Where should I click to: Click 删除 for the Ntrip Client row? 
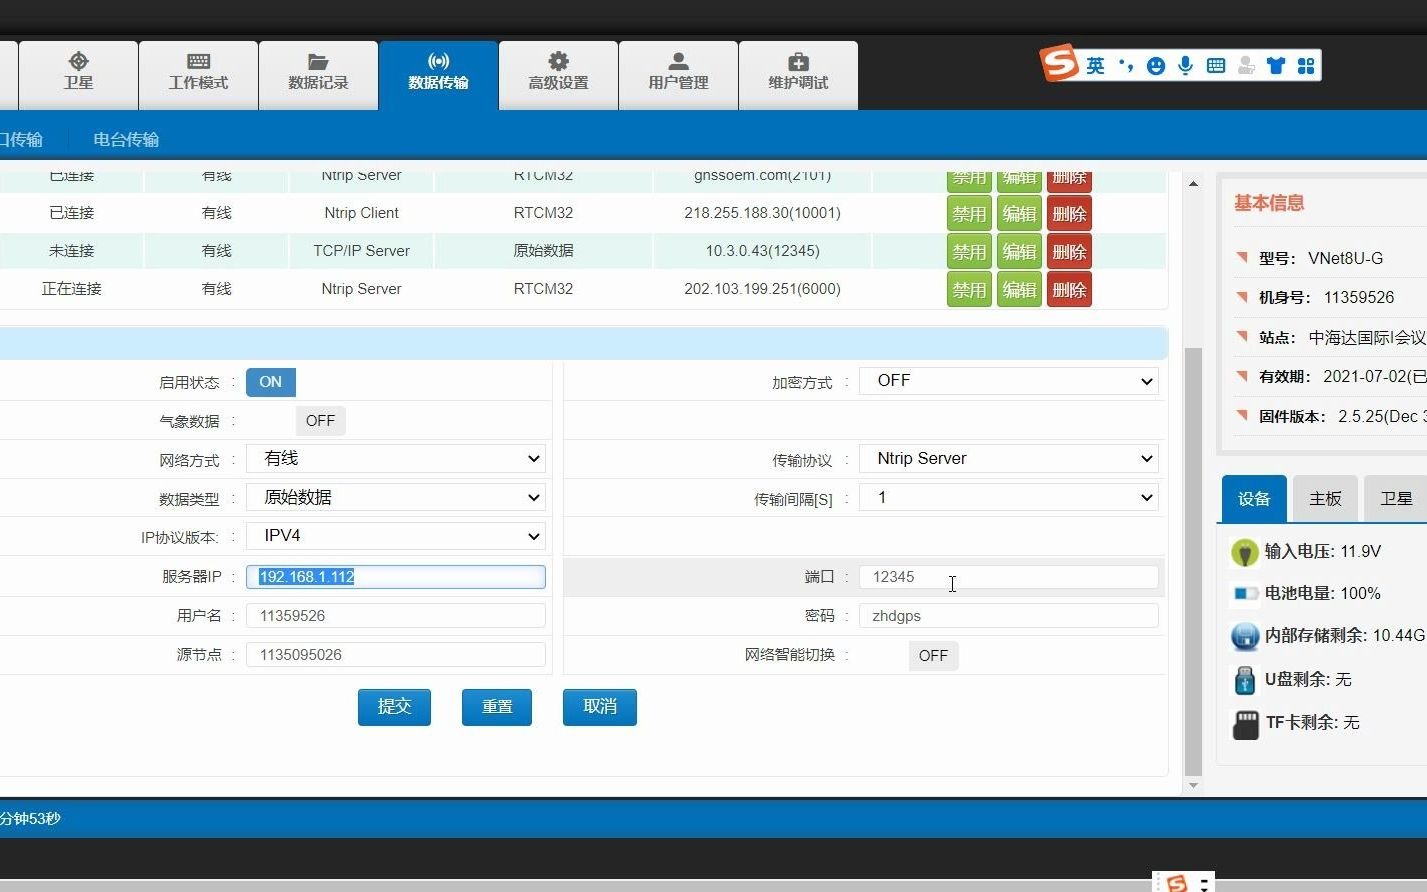[1069, 213]
